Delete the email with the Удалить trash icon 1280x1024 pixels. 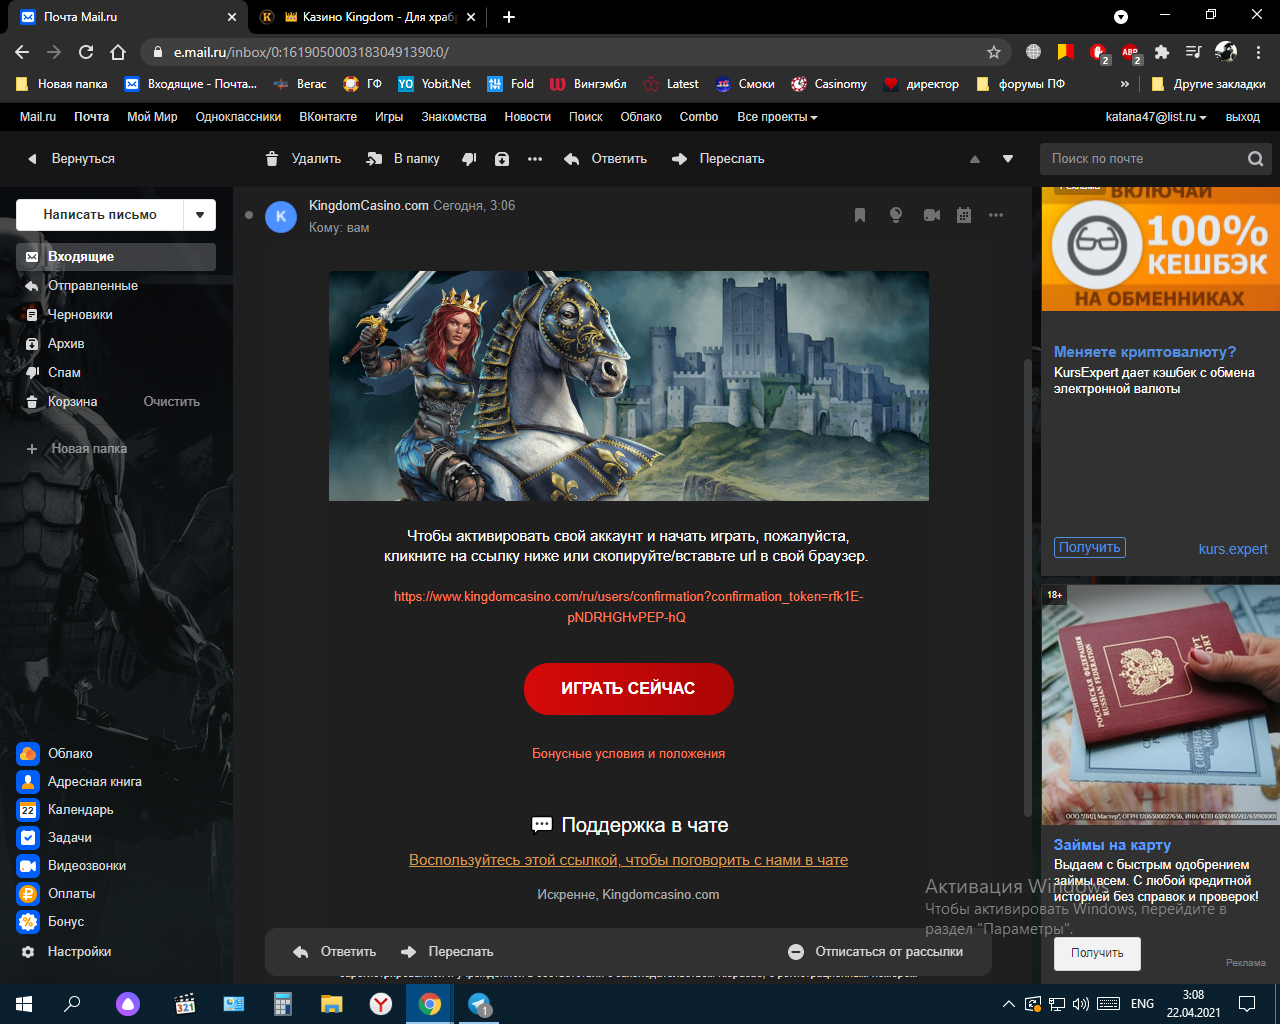303,159
